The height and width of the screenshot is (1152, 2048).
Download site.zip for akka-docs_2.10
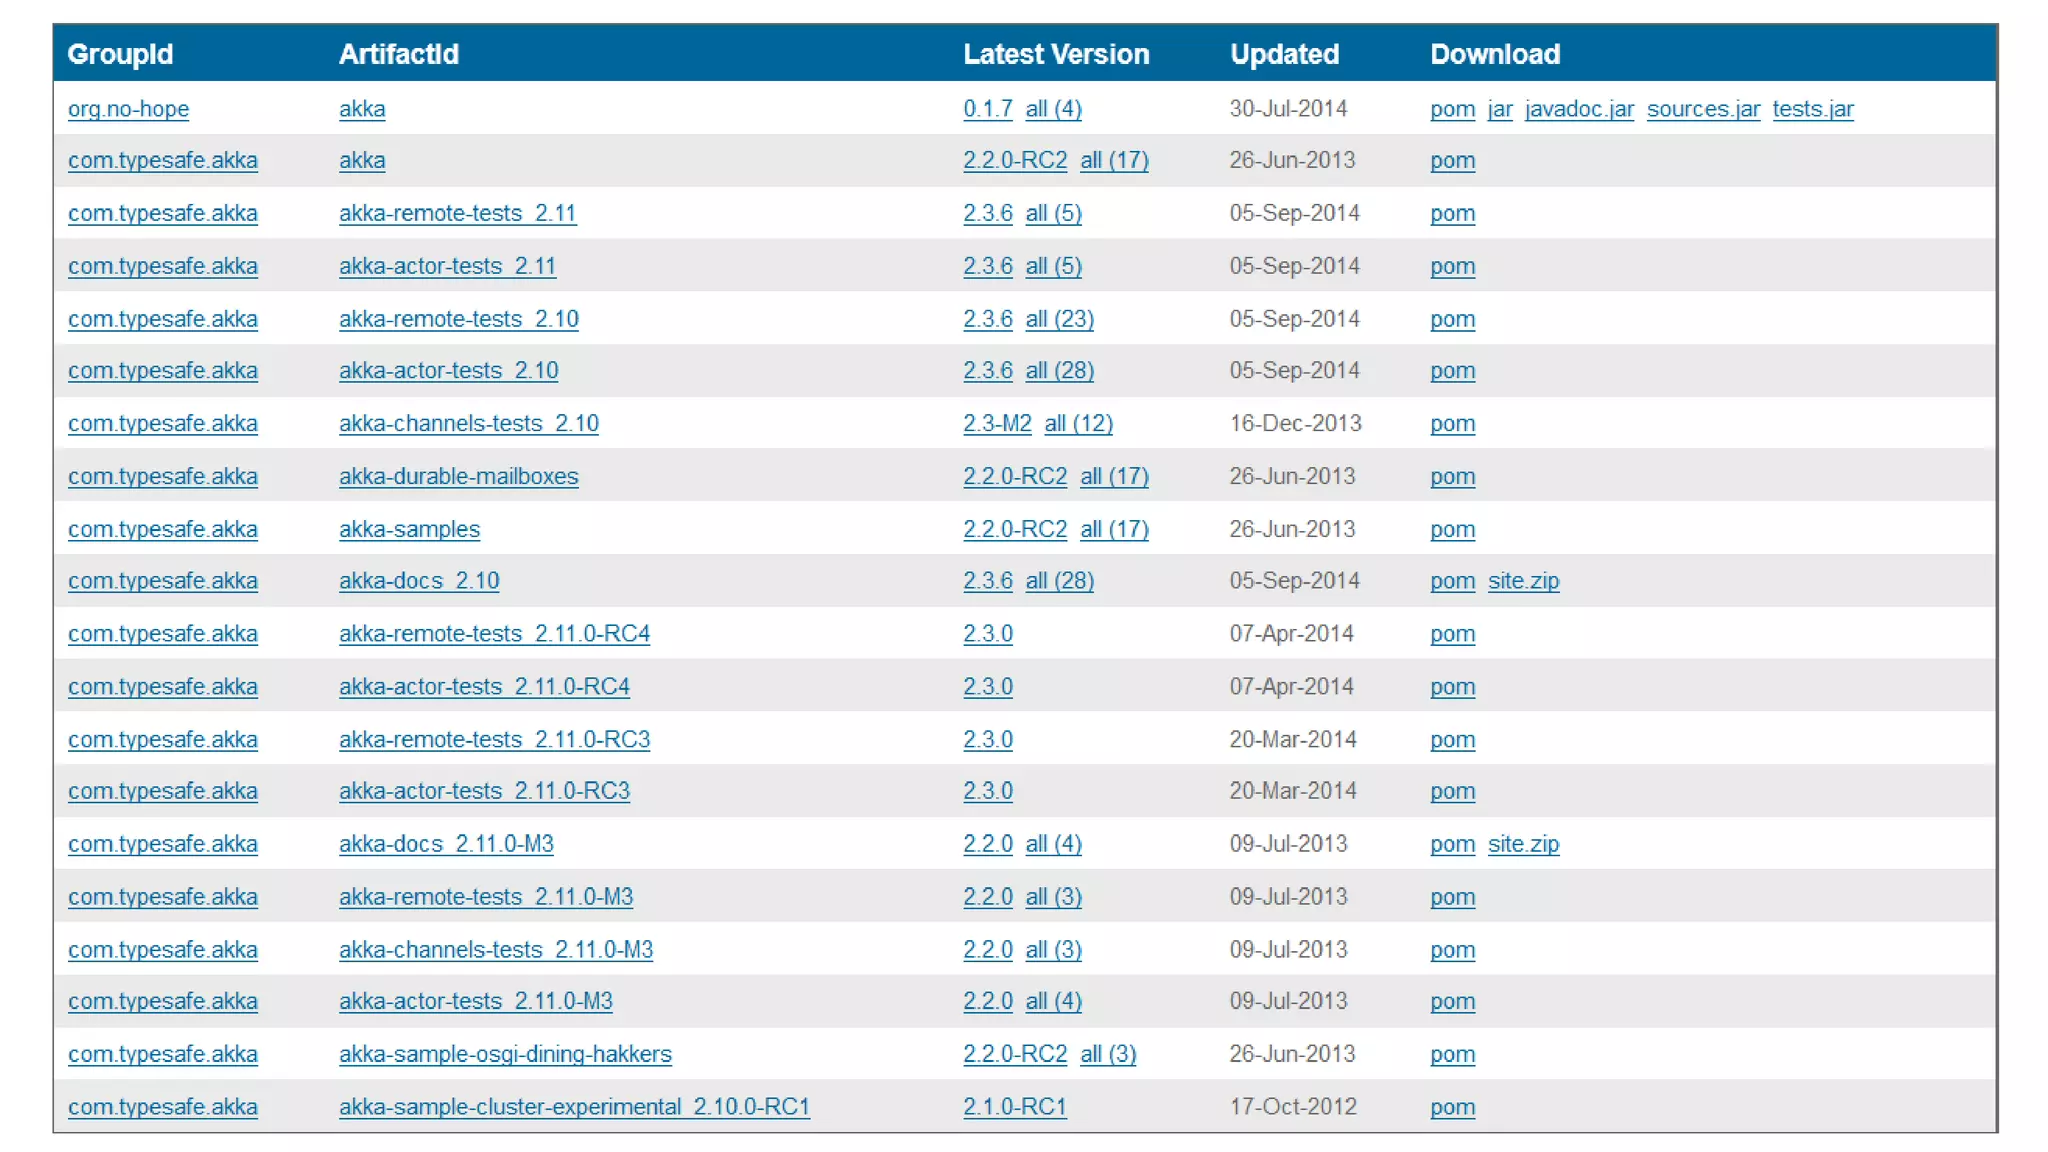pos(1523,581)
